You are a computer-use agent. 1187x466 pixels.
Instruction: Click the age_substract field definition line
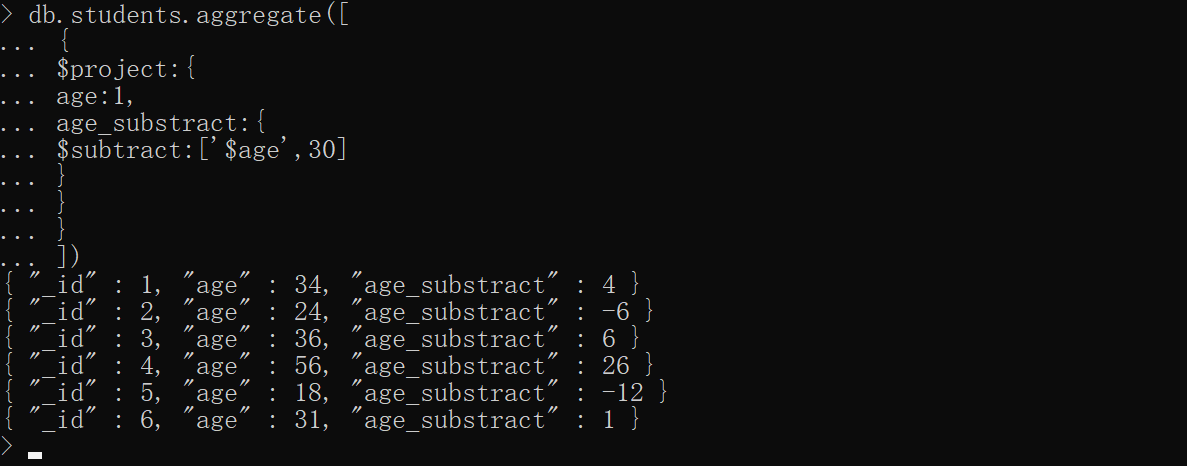[160, 124]
